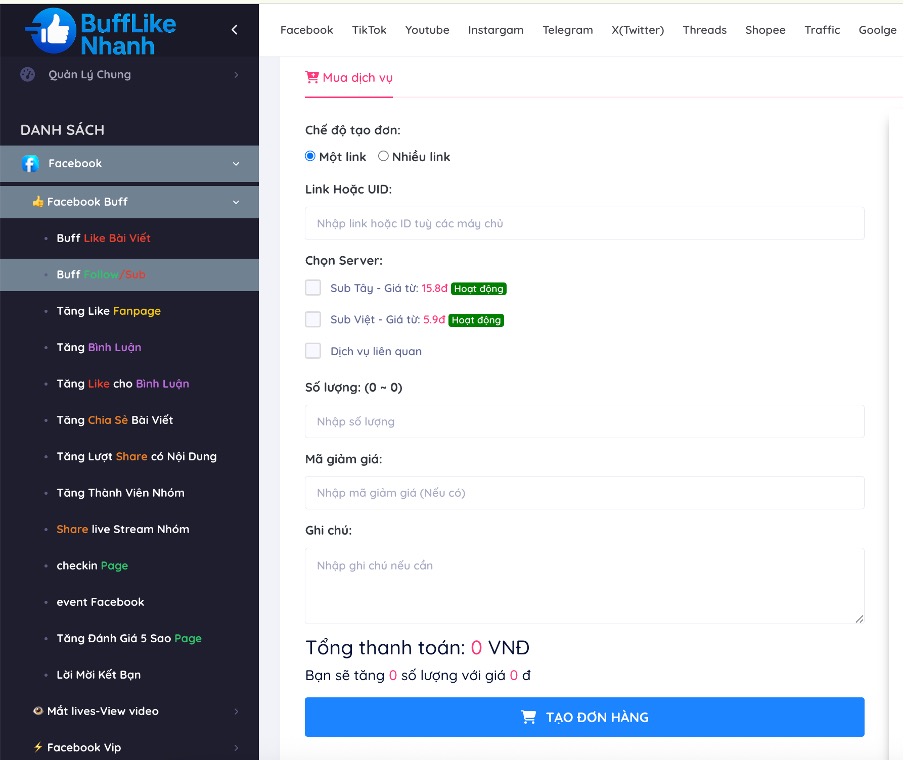This screenshot has width=904, height=760.
Task: Open Tăng Đánh Giá 5 Sao Page
Action: [x=129, y=638]
